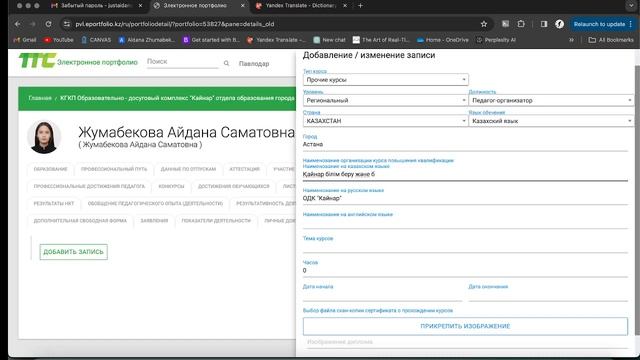
Task: Open the Данные по отпускам tab
Action: click(188, 169)
